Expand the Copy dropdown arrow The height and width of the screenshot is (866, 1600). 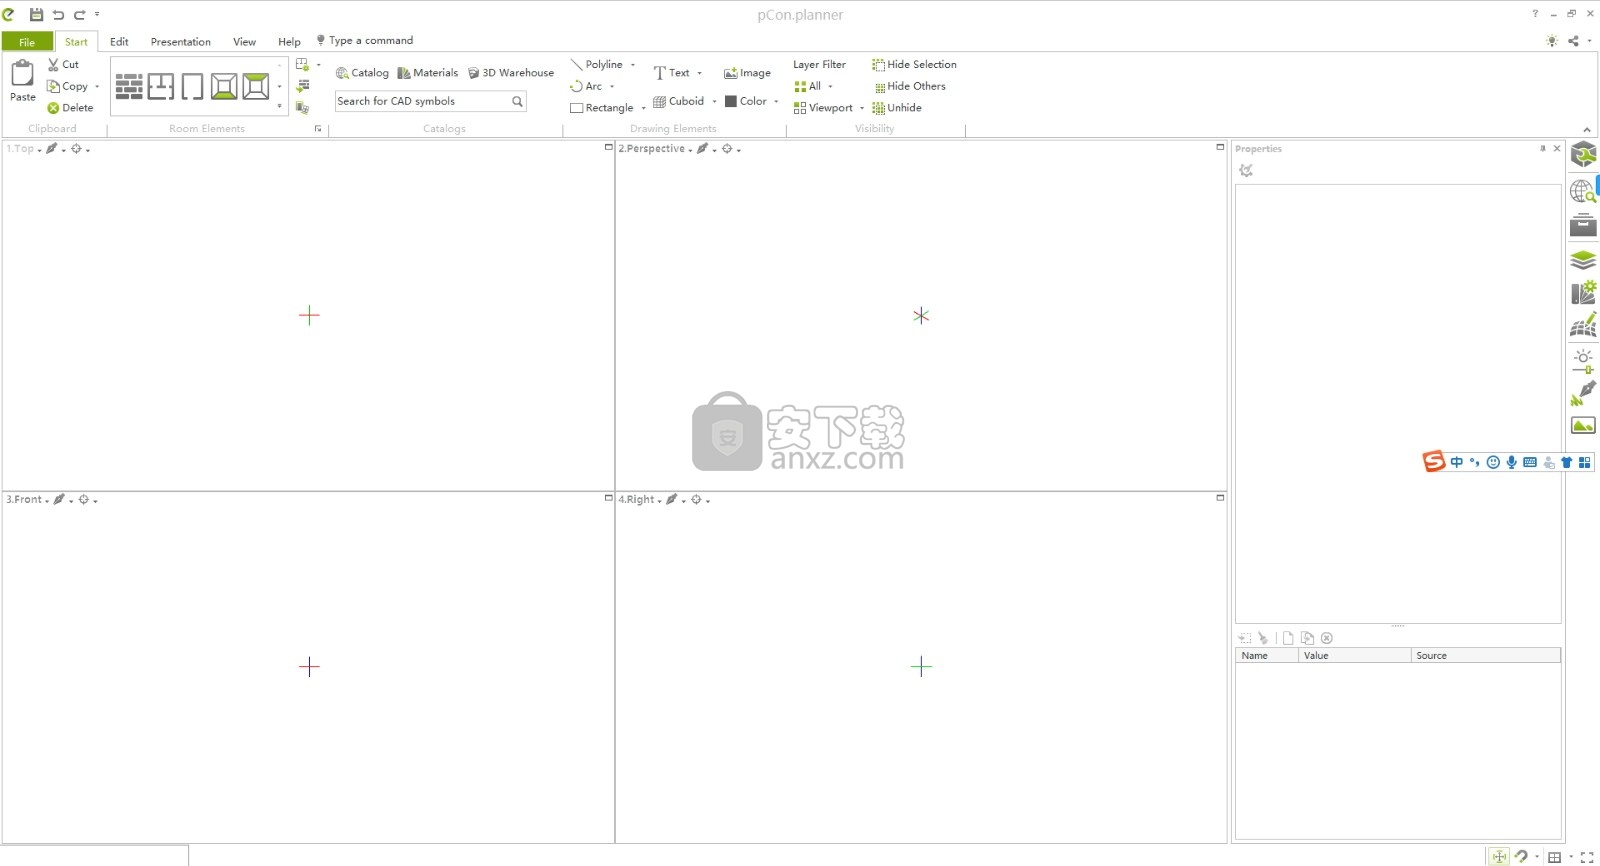point(97,87)
